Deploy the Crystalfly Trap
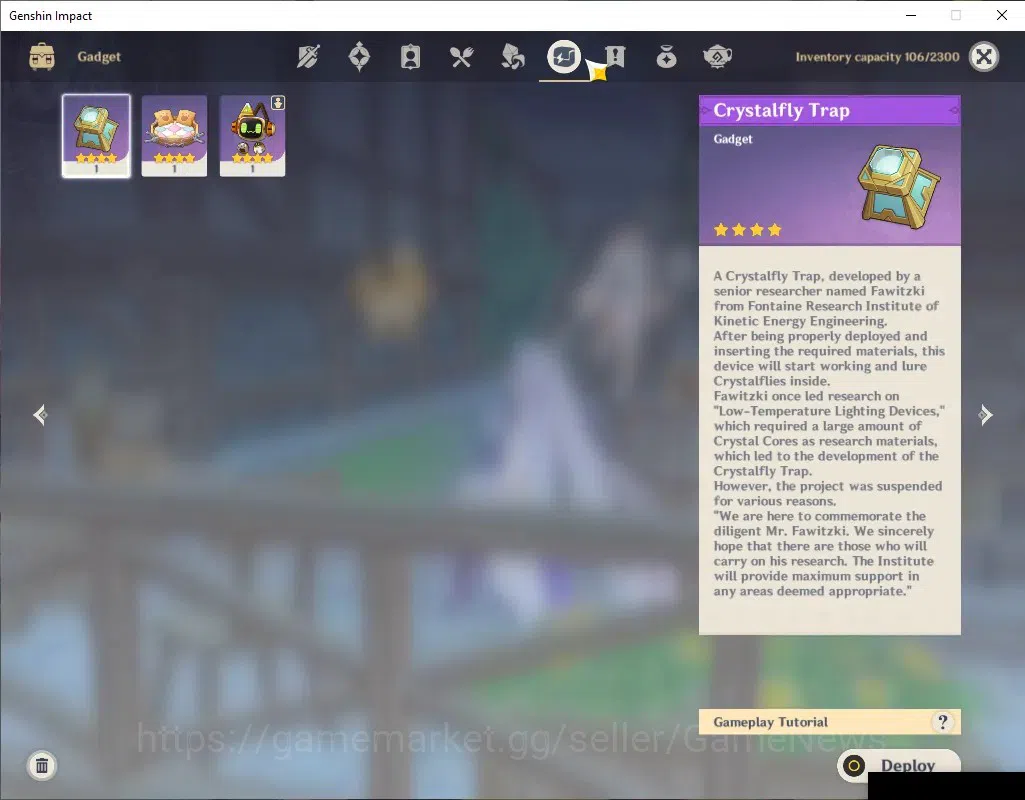 [899, 765]
